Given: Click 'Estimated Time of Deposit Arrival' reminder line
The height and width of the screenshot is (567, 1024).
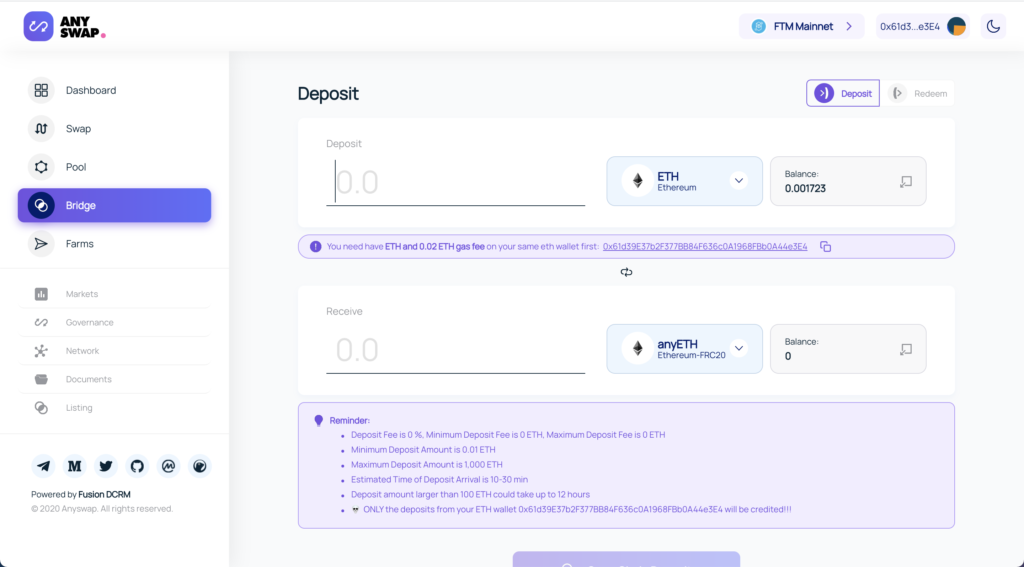Looking at the screenshot, I should pos(440,479).
